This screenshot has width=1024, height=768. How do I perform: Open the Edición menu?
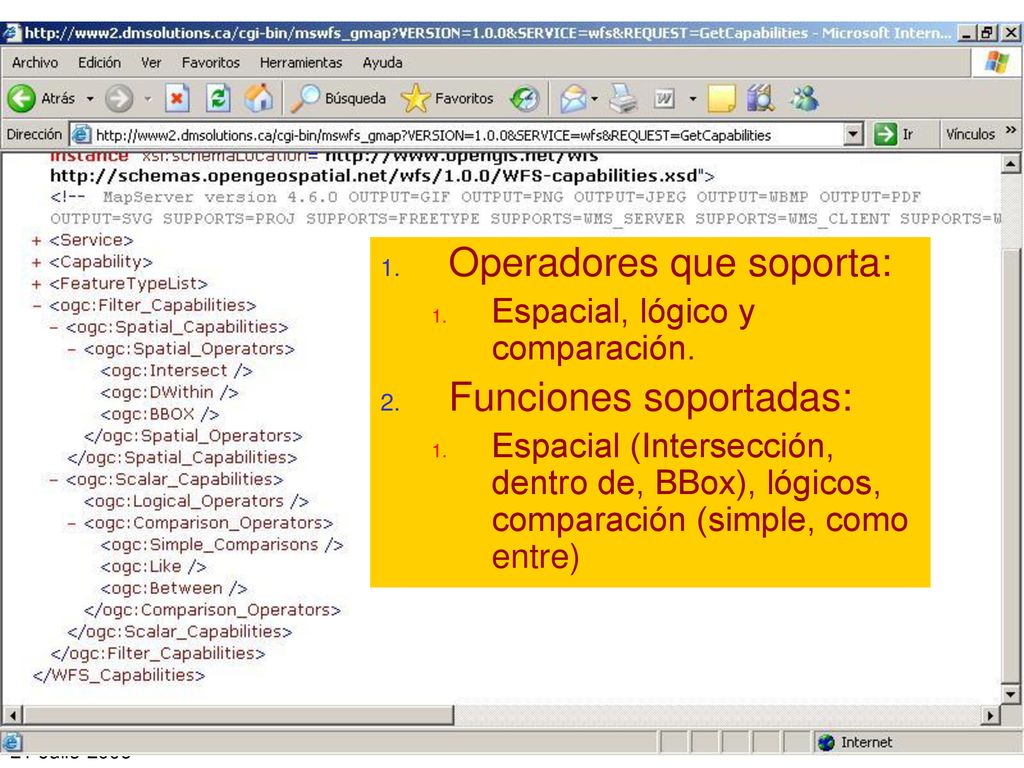pyautogui.click(x=99, y=63)
